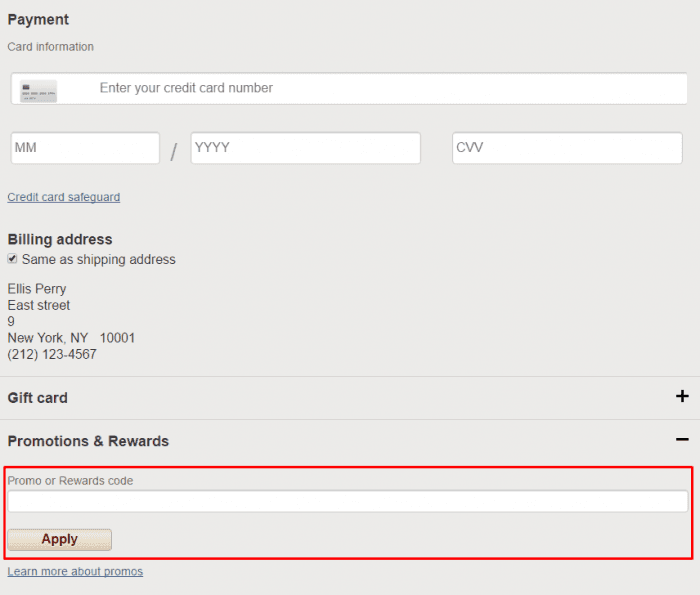Viewport: 700px width, 595px height.
Task: Click the MM expiration month field
Action: click(85, 148)
